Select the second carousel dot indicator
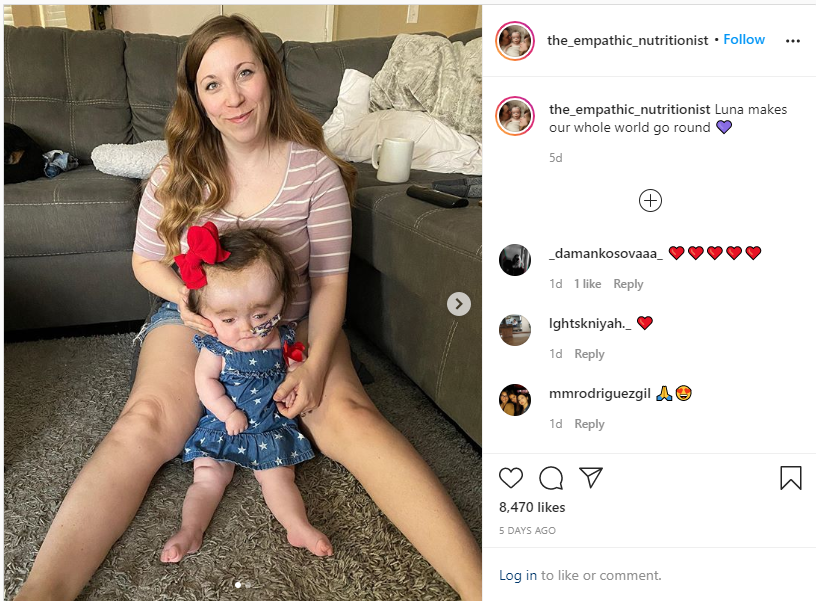The height and width of the screenshot is (601, 816). point(248,585)
